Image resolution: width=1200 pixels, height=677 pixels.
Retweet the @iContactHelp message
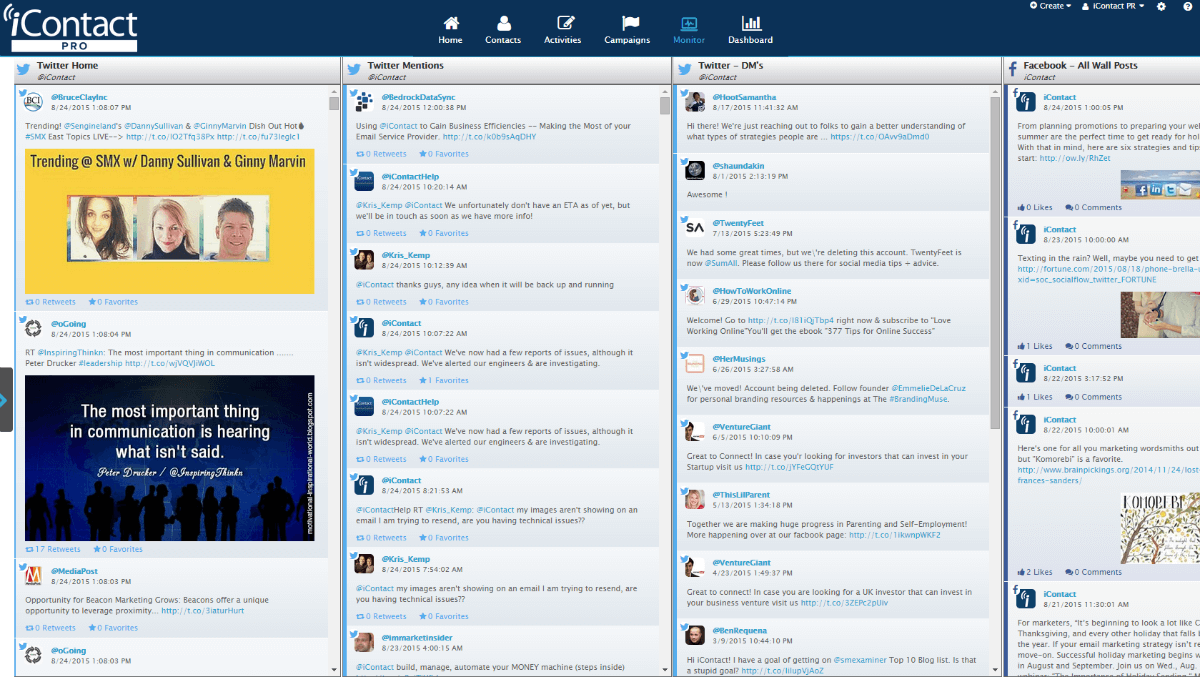click(381, 232)
